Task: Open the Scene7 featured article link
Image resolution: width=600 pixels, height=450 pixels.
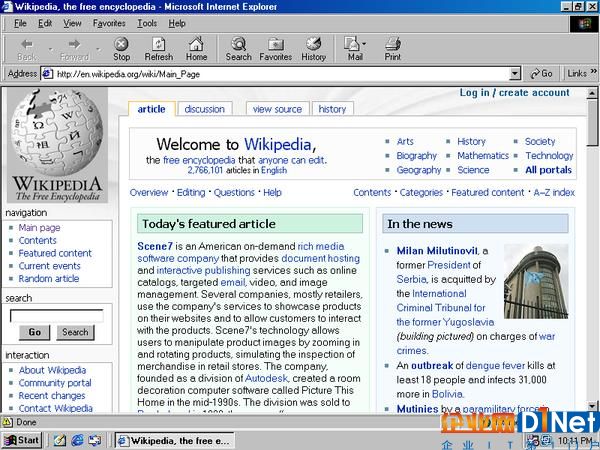Action: tap(155, 246)
